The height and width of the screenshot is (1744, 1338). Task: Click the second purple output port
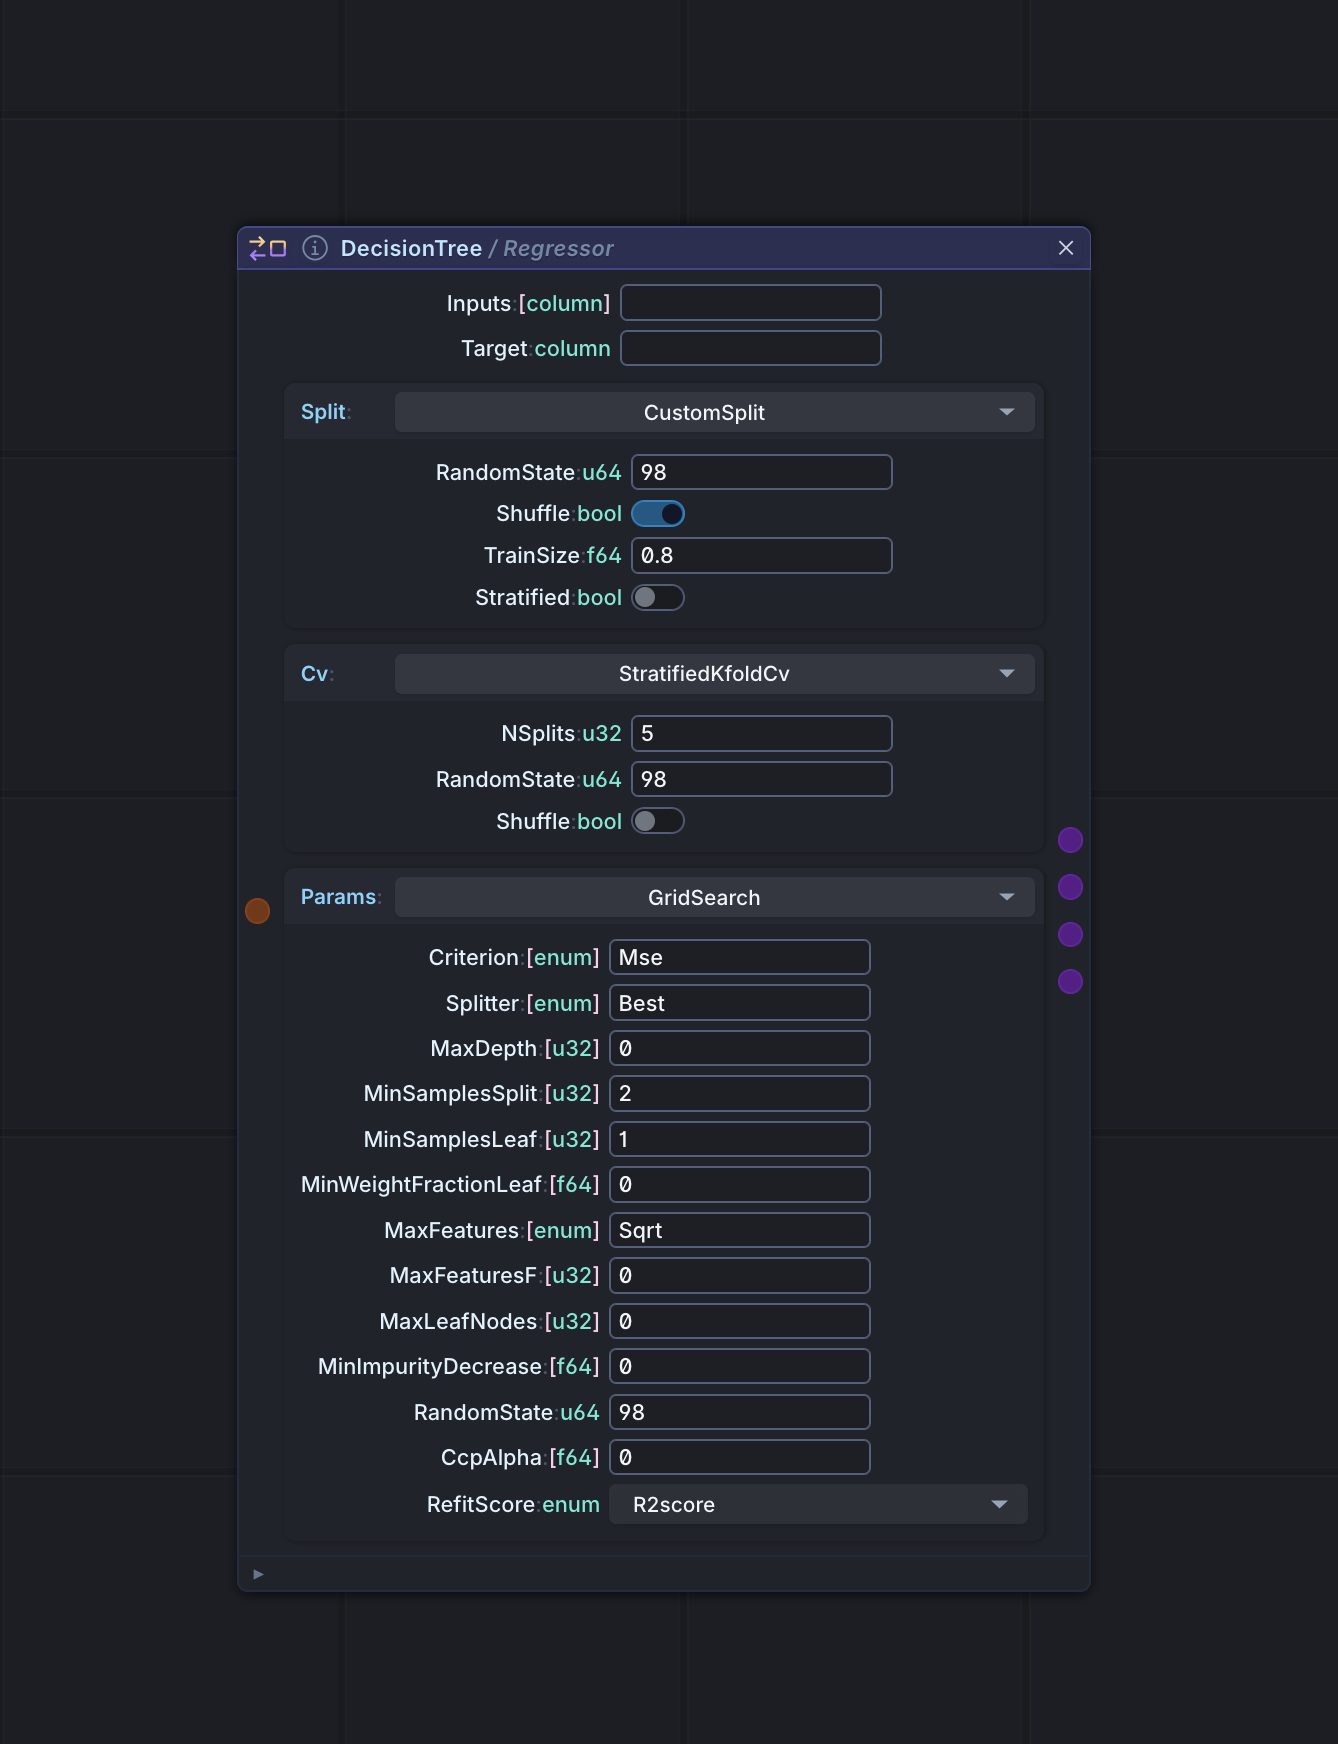[1070, 887]
